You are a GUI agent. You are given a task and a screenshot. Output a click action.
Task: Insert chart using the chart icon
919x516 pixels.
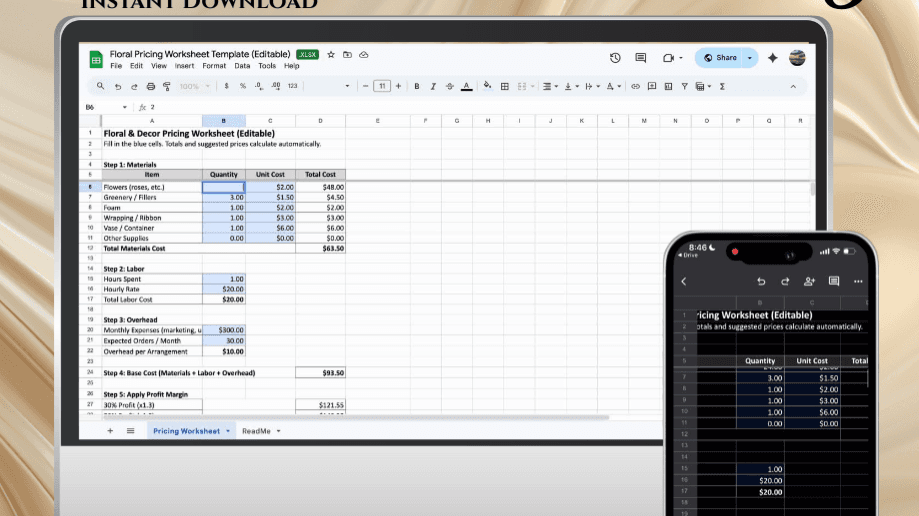pyautogui.click(x=668, y=86)
